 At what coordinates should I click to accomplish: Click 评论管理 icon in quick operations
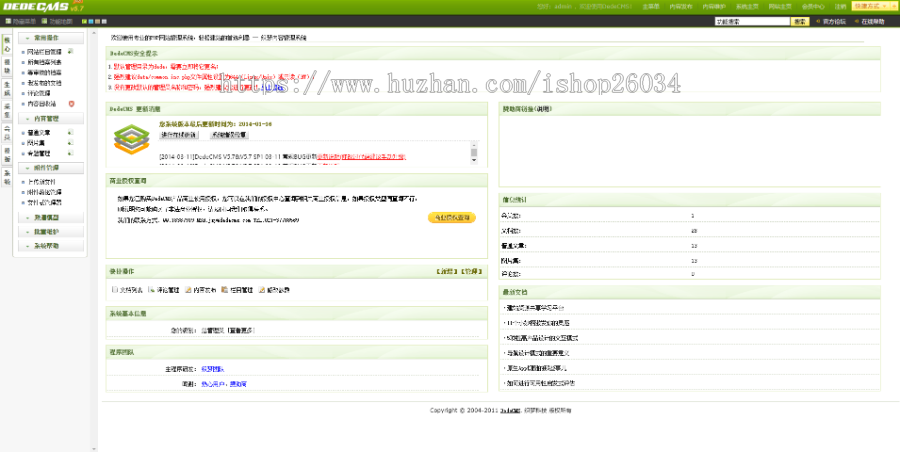coord(152,290)
